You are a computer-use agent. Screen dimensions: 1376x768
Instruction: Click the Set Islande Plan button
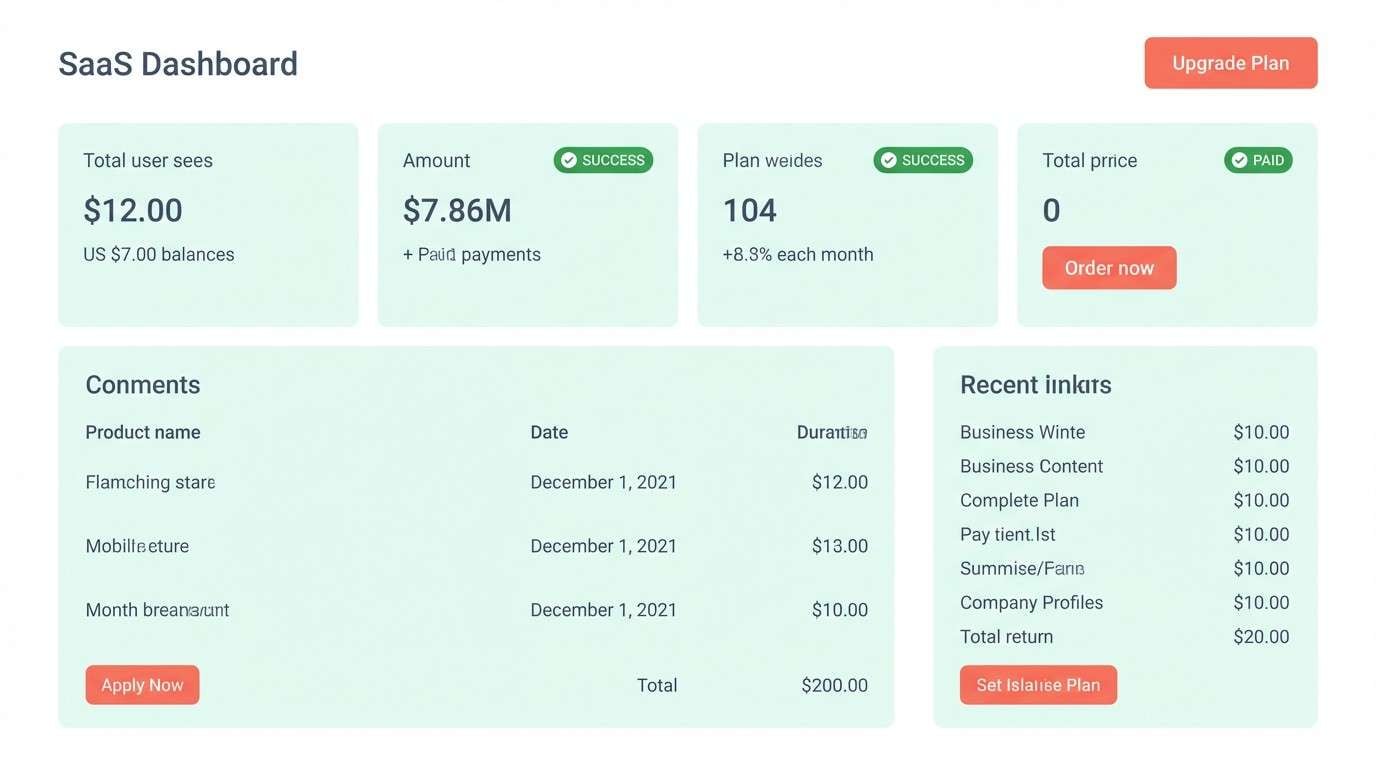coord(1038,685)
